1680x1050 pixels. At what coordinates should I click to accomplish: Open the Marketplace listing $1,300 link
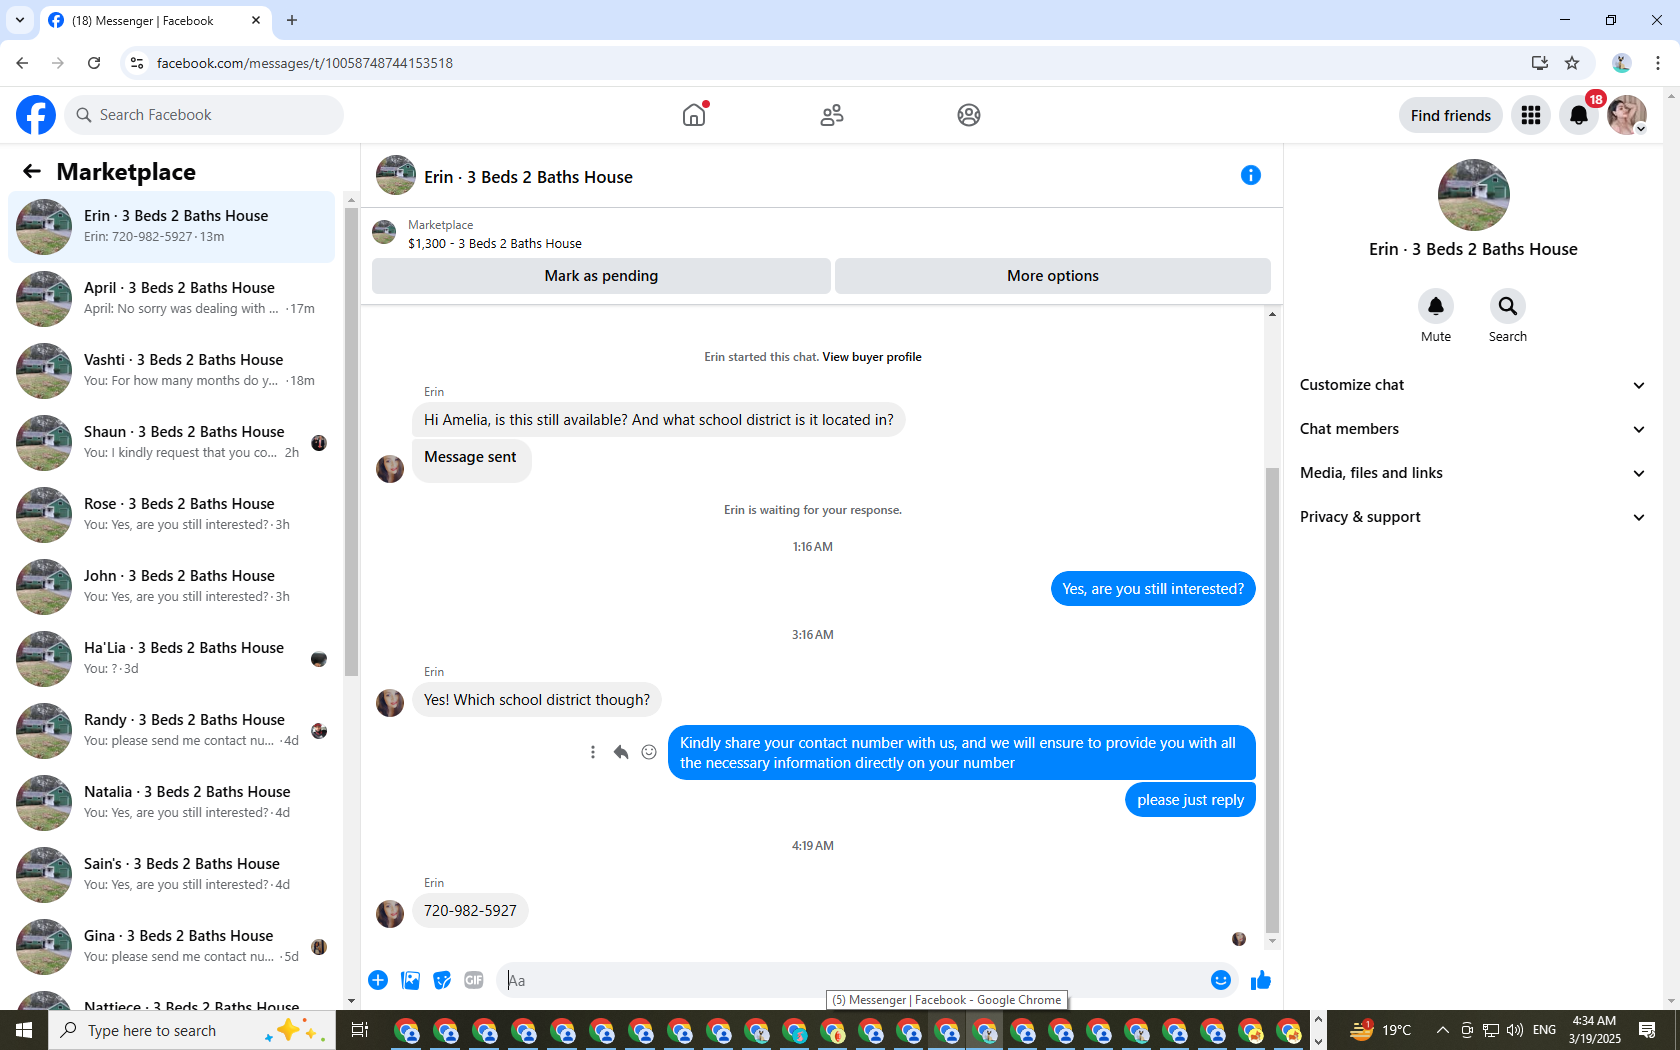495,243
